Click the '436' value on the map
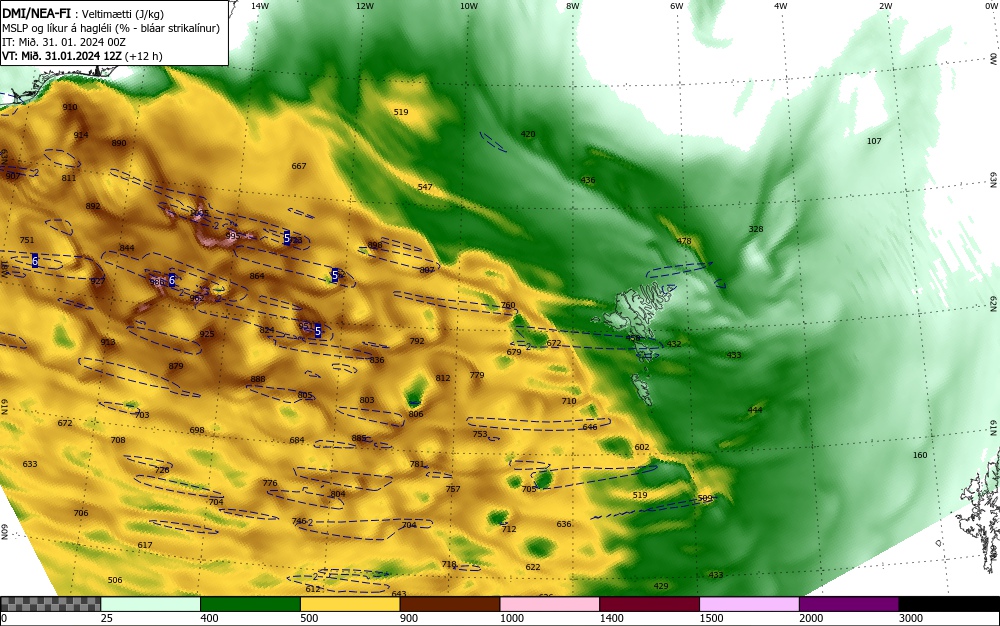This screenshot has height=626, width=1000. click(x=588, y=180)
